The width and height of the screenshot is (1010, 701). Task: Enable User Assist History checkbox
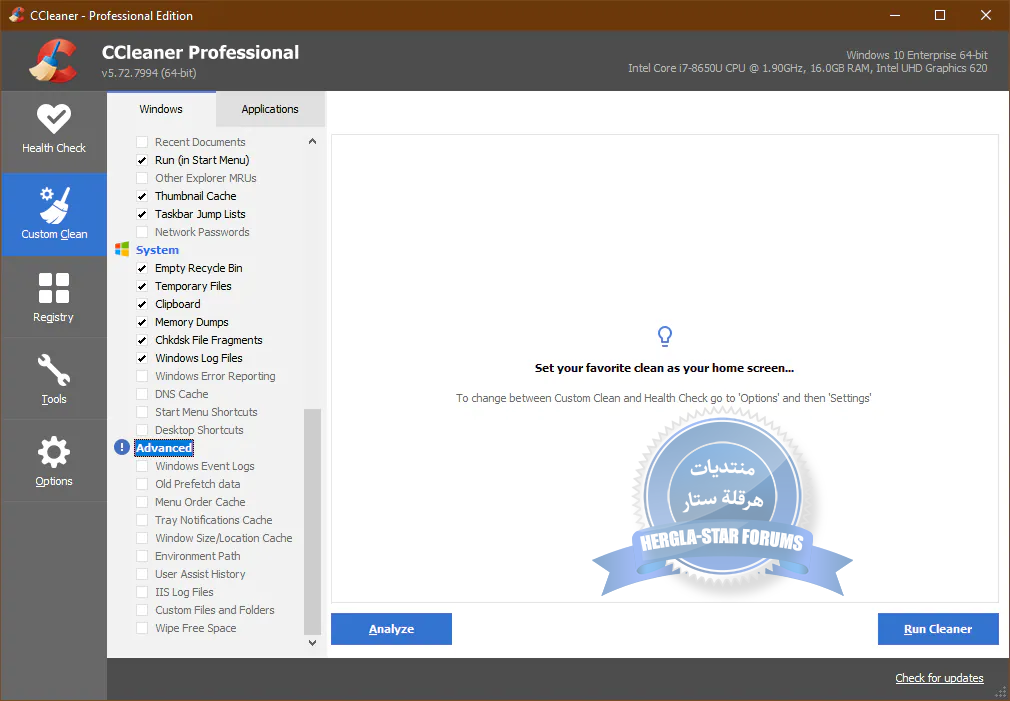pos(142,574)
